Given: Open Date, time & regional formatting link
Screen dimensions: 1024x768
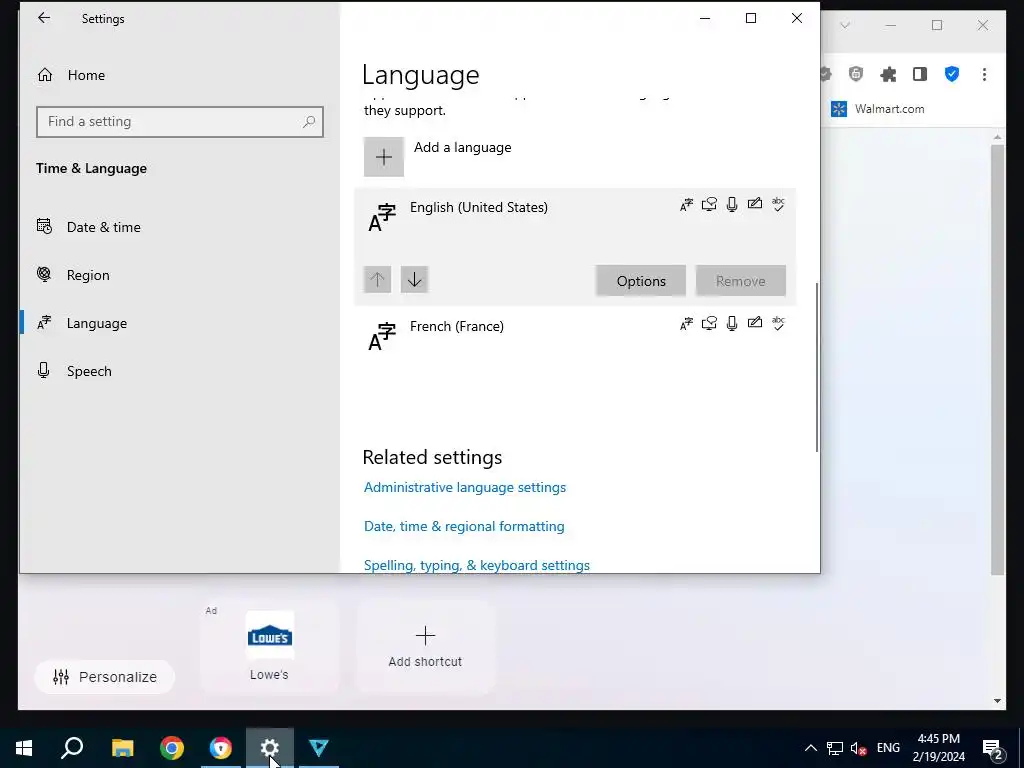Looking at the screenshot, I should pos(464,526).
